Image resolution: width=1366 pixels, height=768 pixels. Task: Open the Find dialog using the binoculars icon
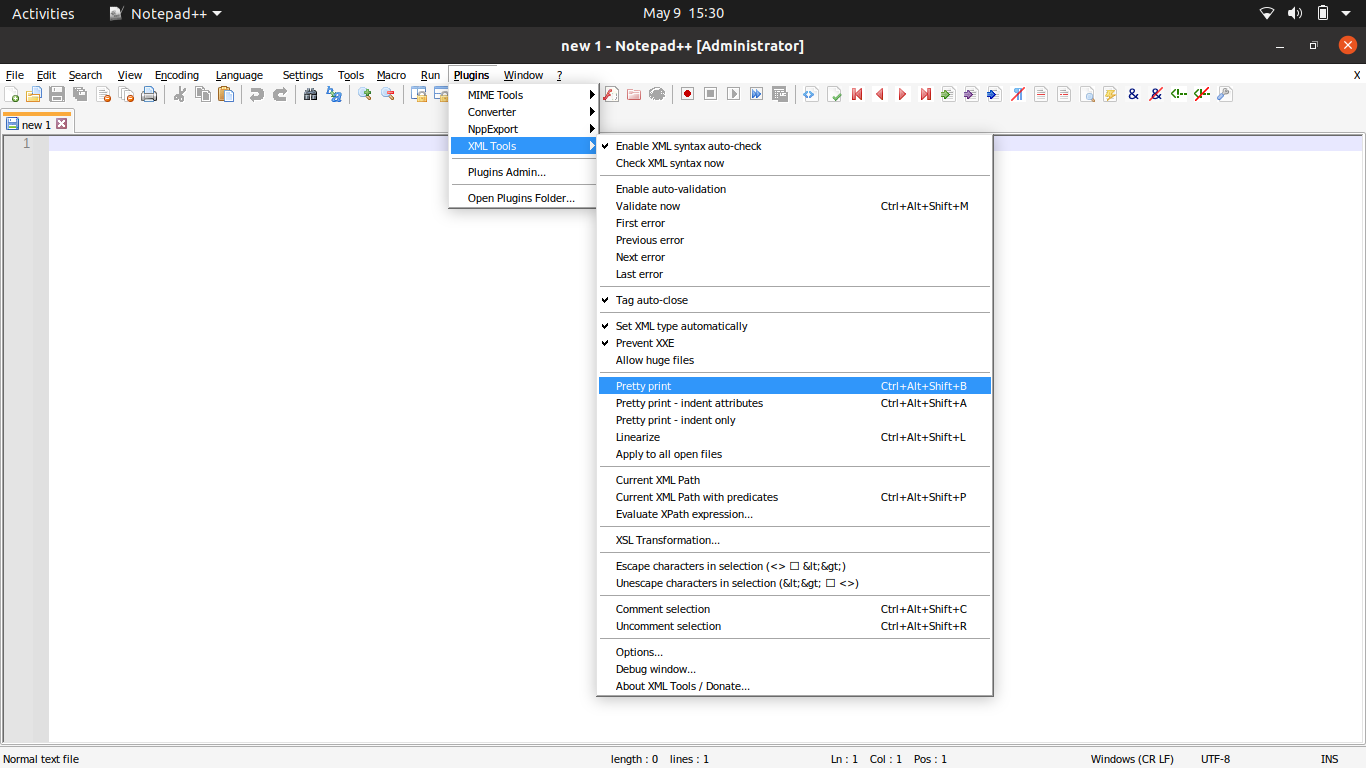(x=312, y=94)
